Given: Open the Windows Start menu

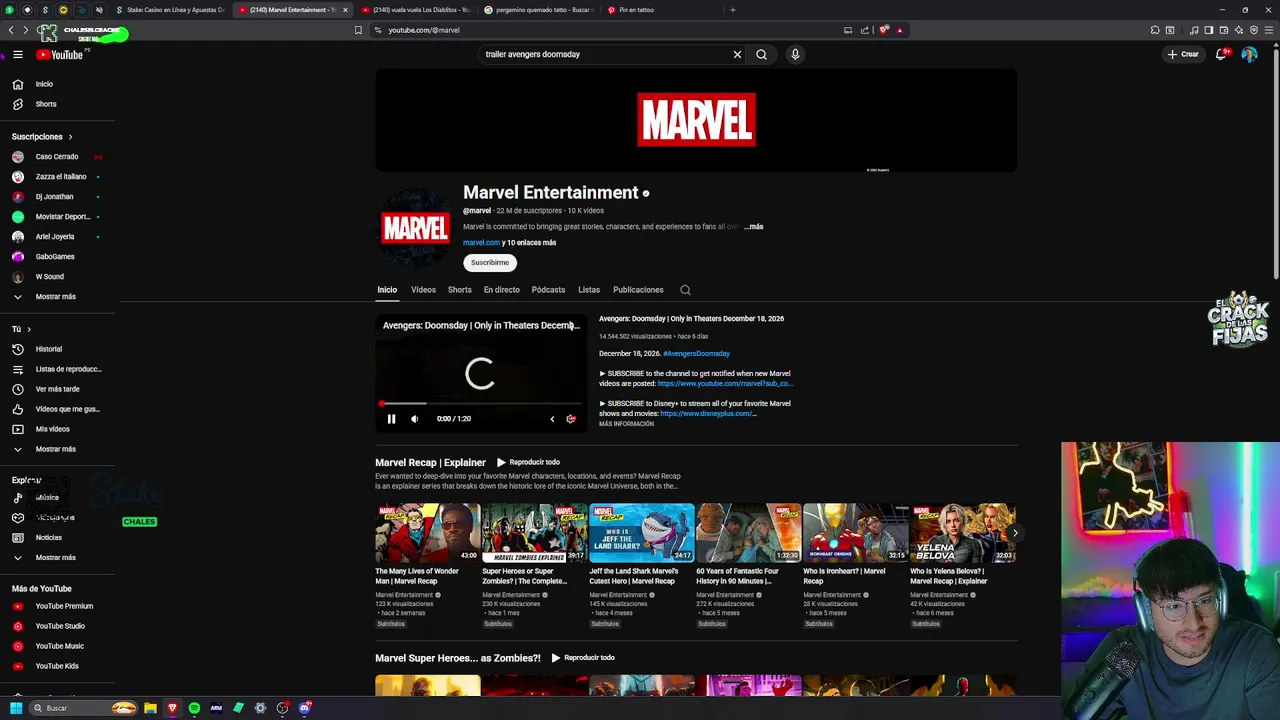Looking at the screenshot, I should click(16, 708).
